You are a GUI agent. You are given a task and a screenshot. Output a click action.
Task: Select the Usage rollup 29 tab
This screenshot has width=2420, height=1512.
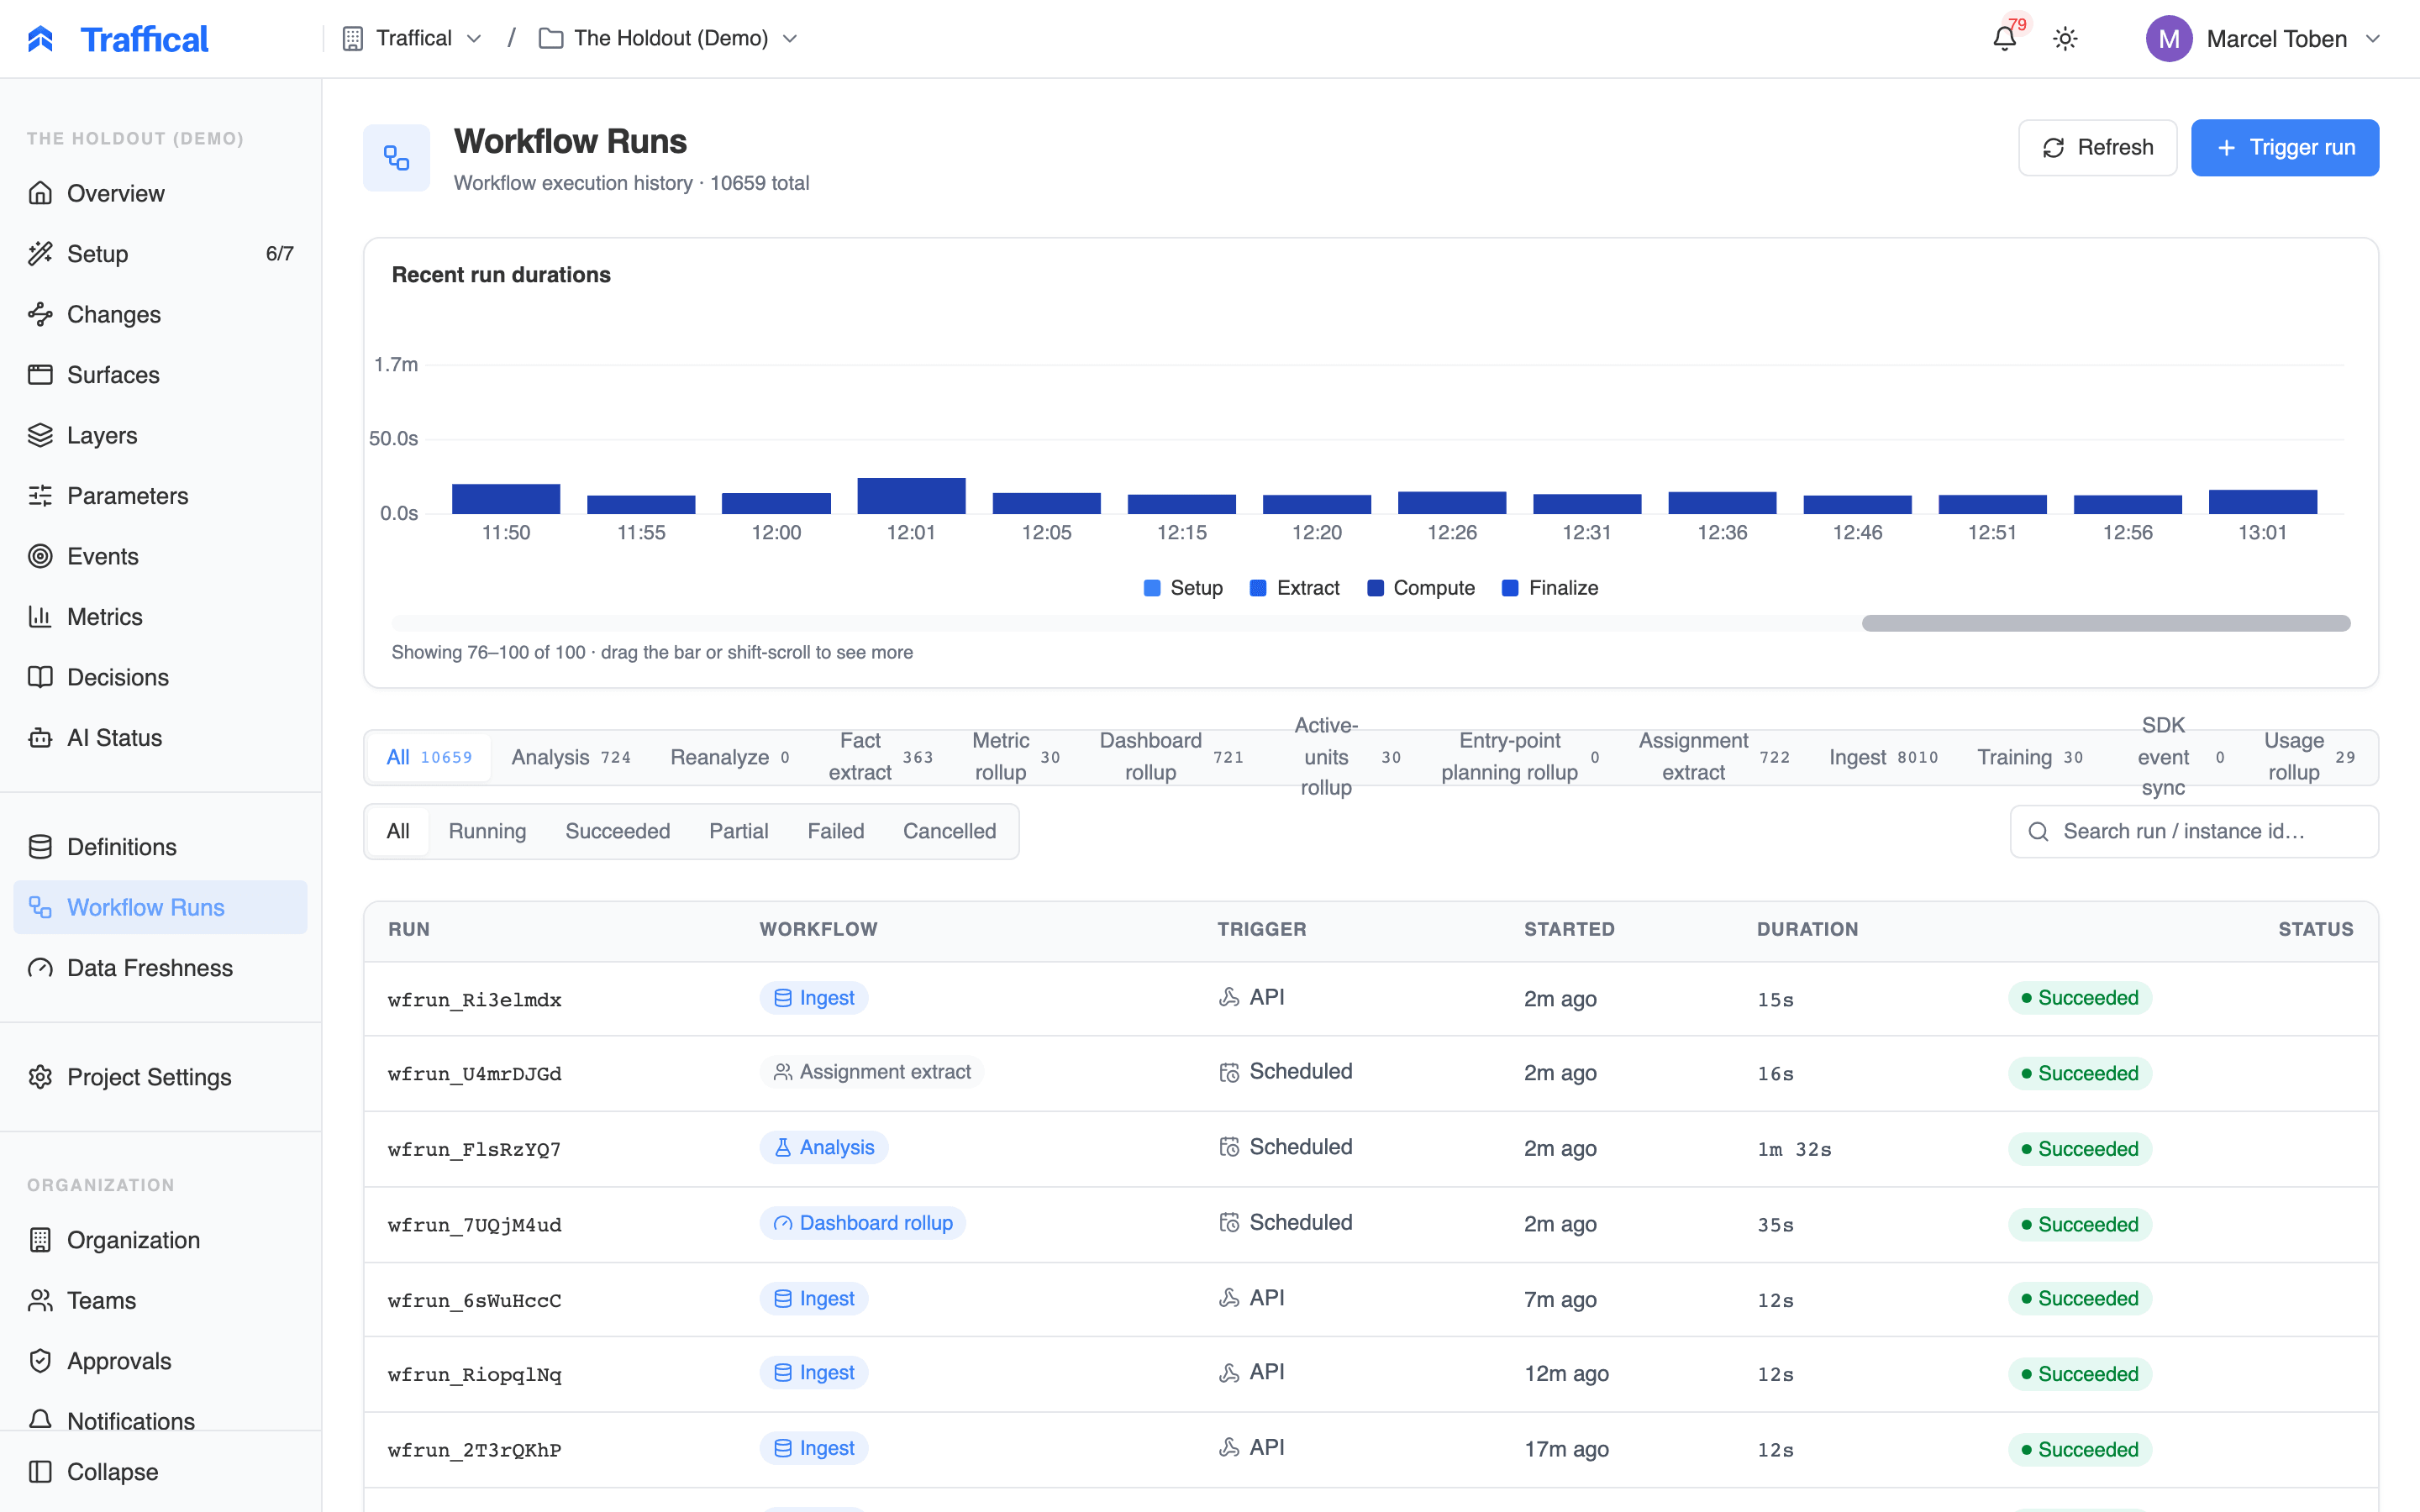(x=2309, y=757)
